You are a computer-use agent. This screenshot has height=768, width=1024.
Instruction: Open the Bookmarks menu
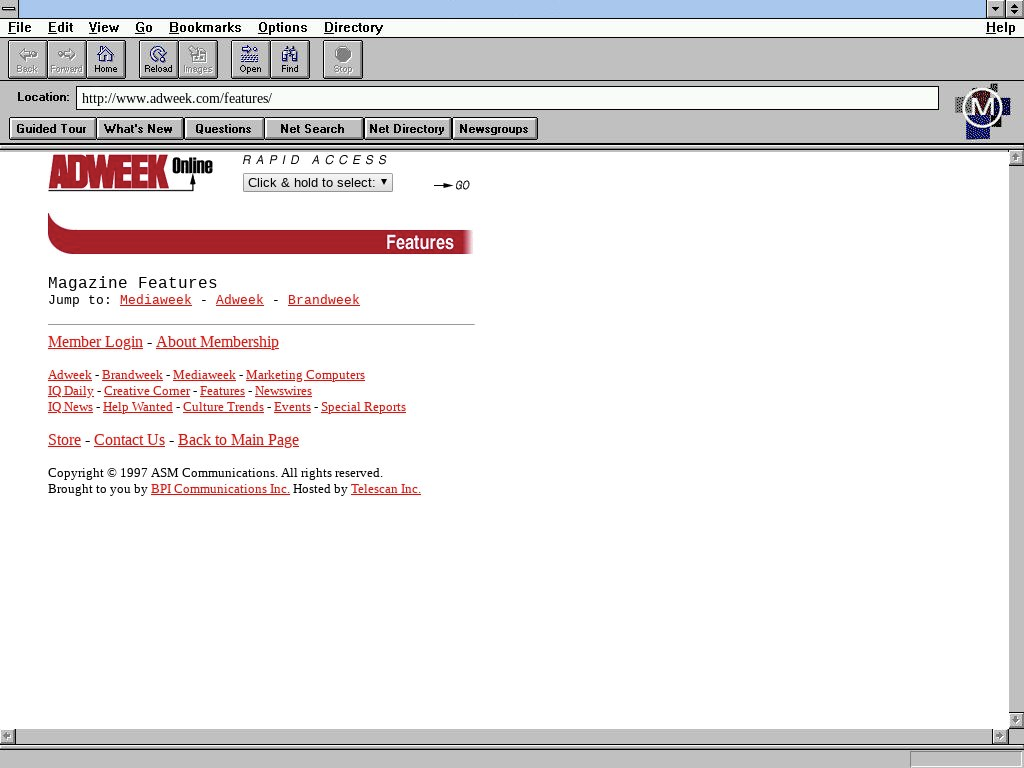click(205, 27)
